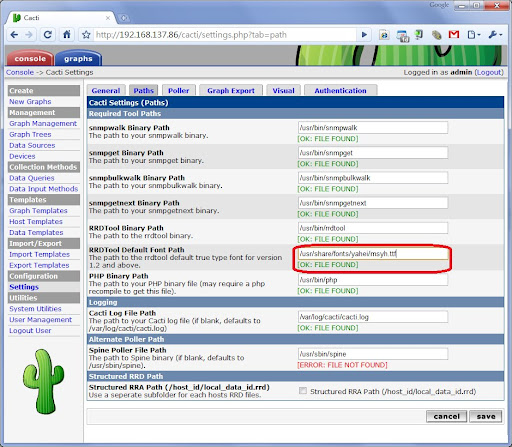Enable the Structured RRA Path checkbox
512x447 pixels.
point(303,391)
